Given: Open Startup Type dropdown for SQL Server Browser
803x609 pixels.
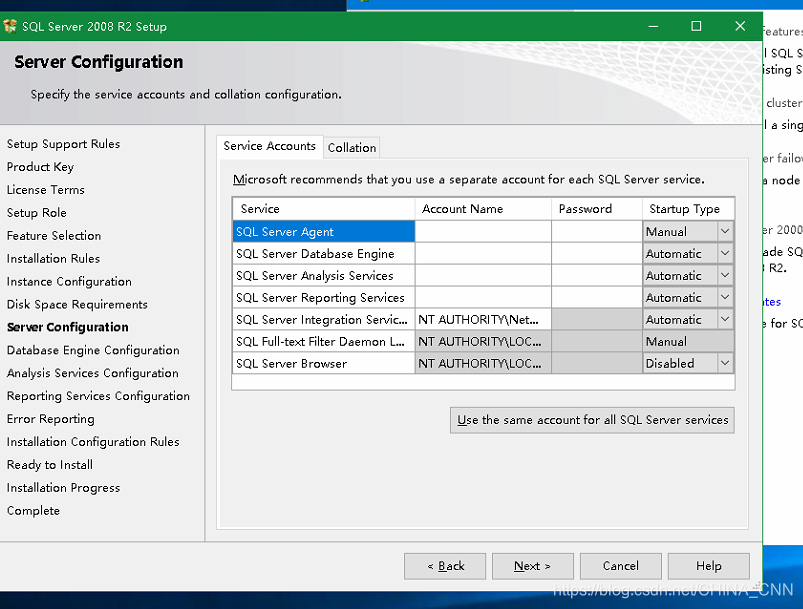Looking at the screenshot, I should (725, 364).
